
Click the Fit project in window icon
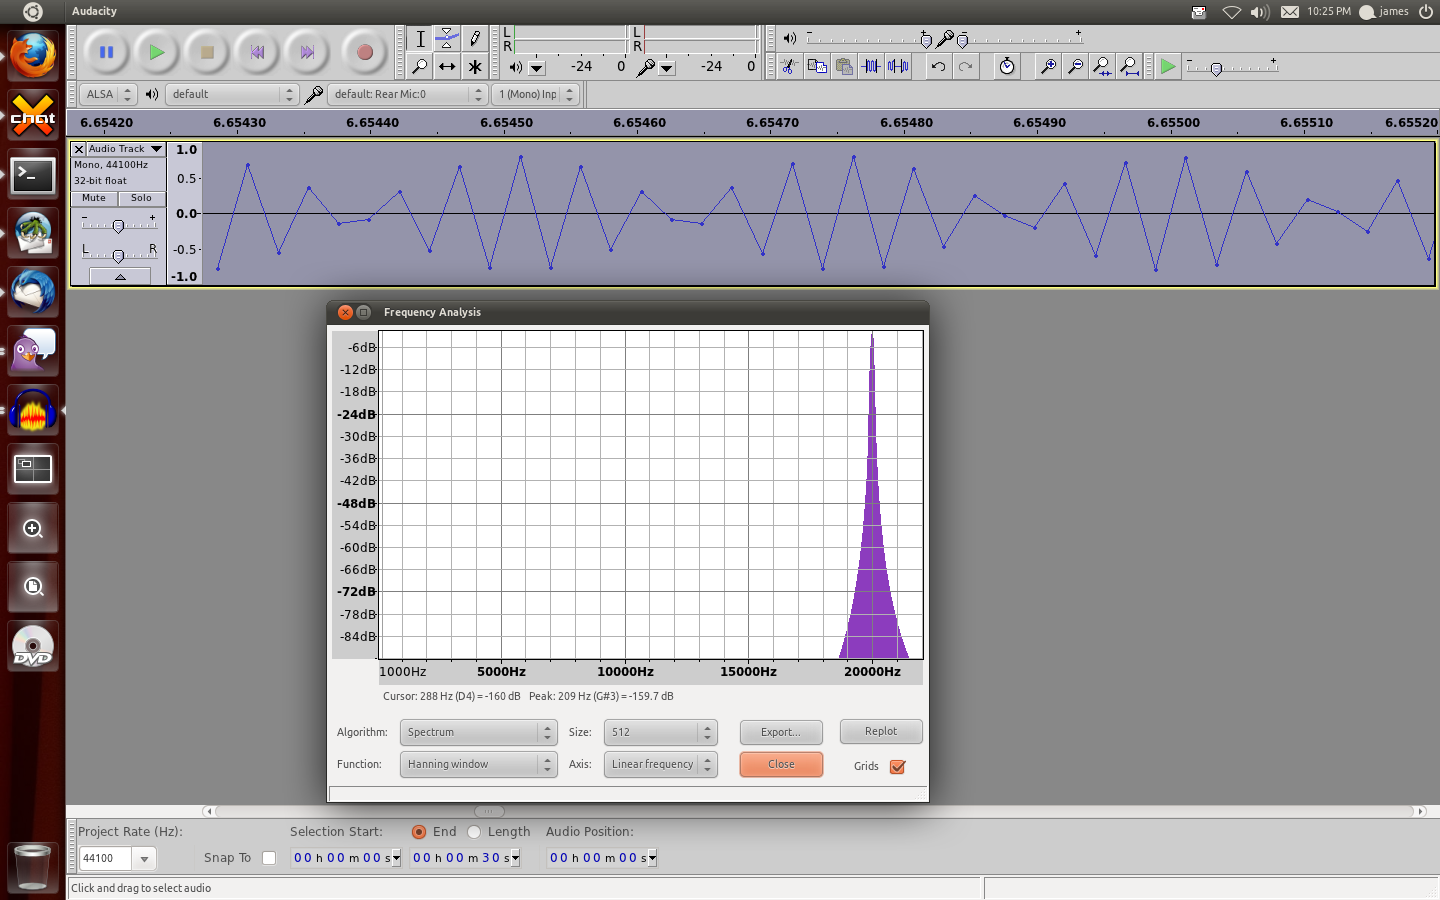1129,67
